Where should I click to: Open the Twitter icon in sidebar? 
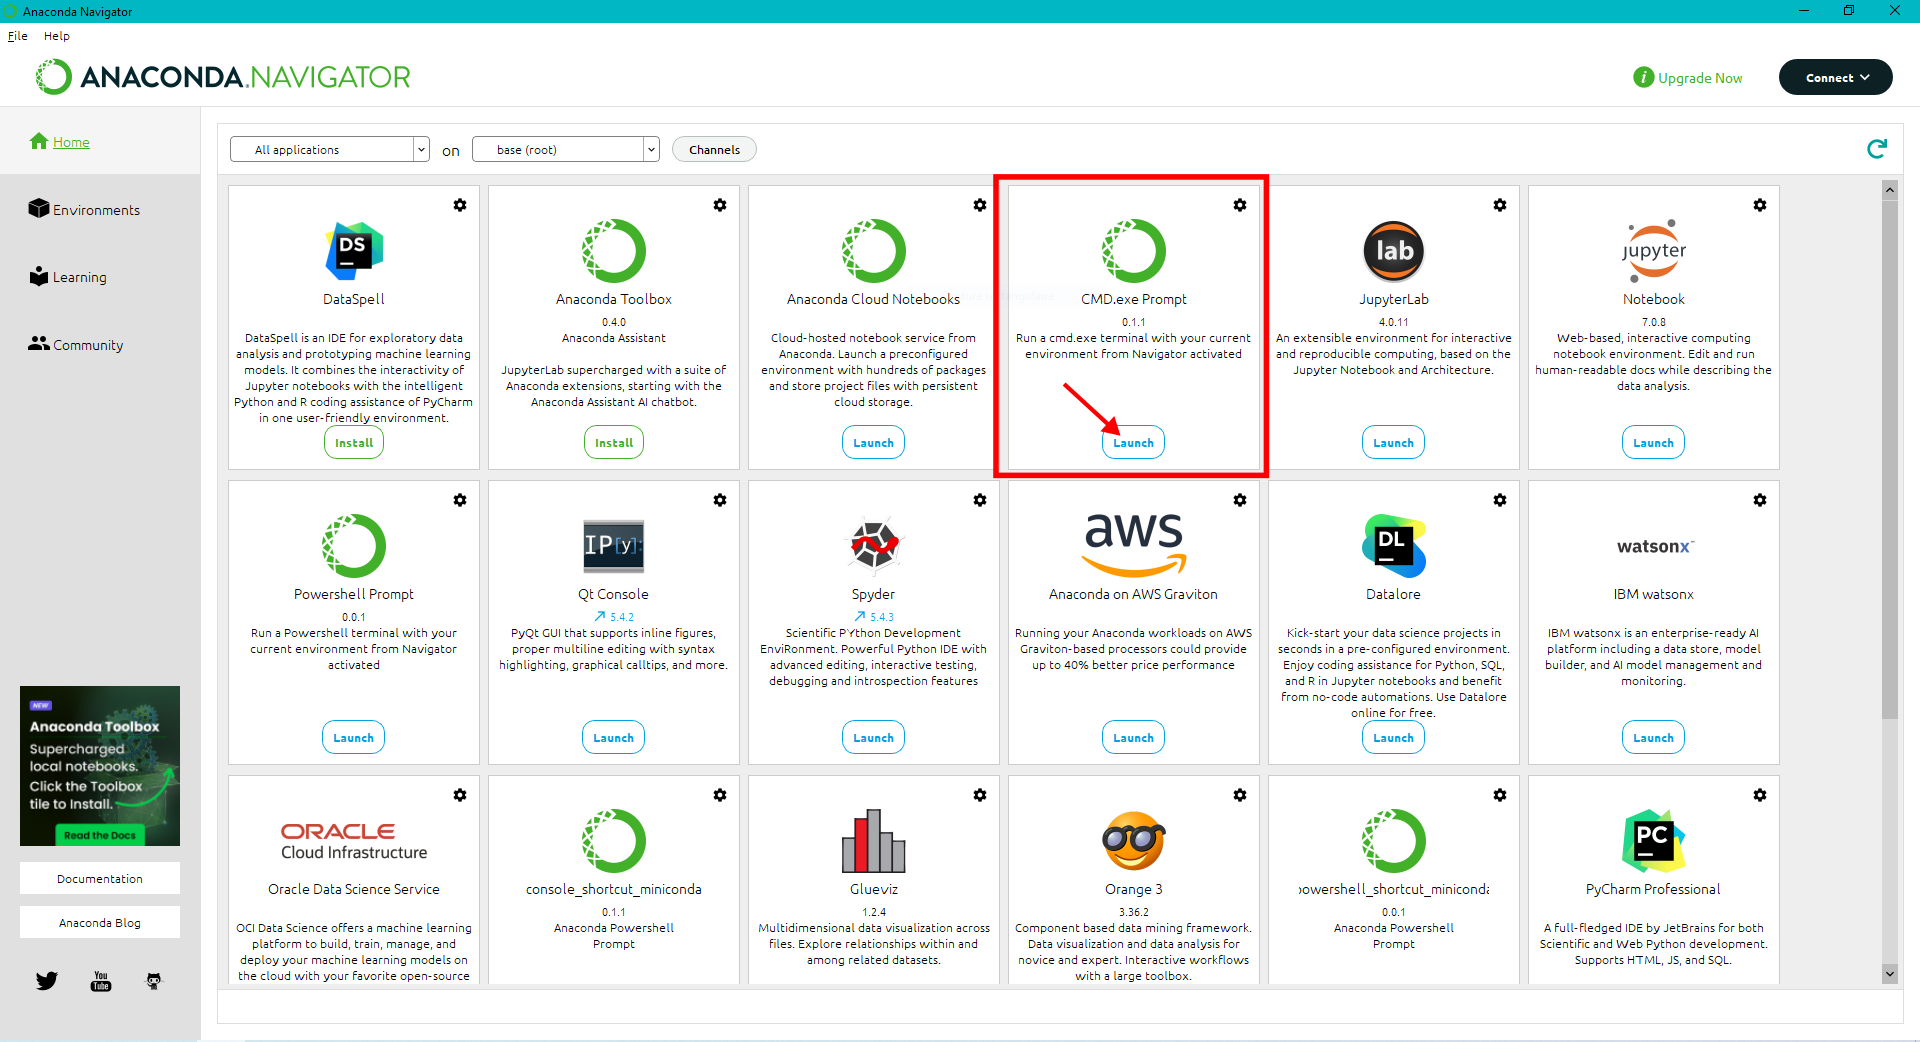point(47,981)
